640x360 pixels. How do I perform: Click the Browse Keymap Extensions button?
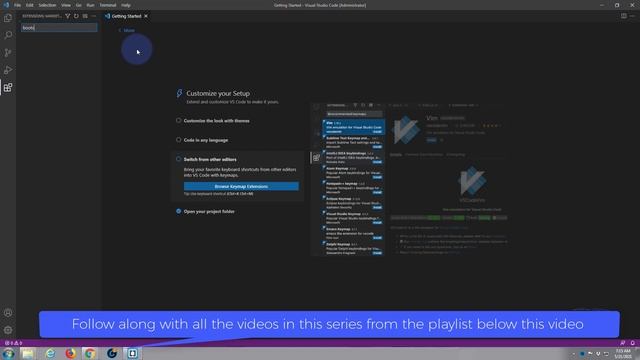(x=241, y=187)
